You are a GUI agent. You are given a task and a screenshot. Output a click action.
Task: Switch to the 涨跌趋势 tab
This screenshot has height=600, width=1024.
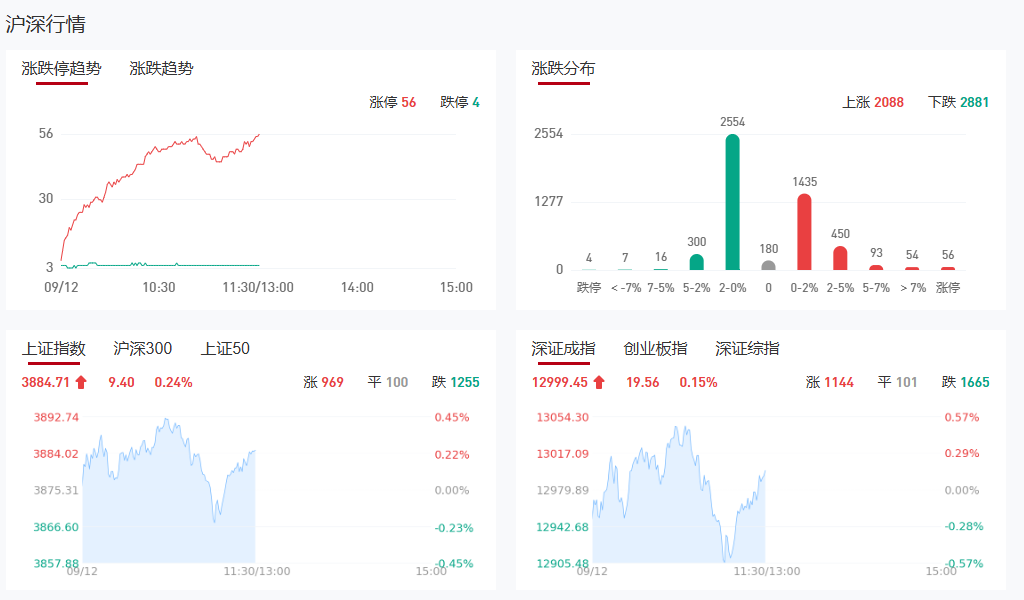point(161,69)
